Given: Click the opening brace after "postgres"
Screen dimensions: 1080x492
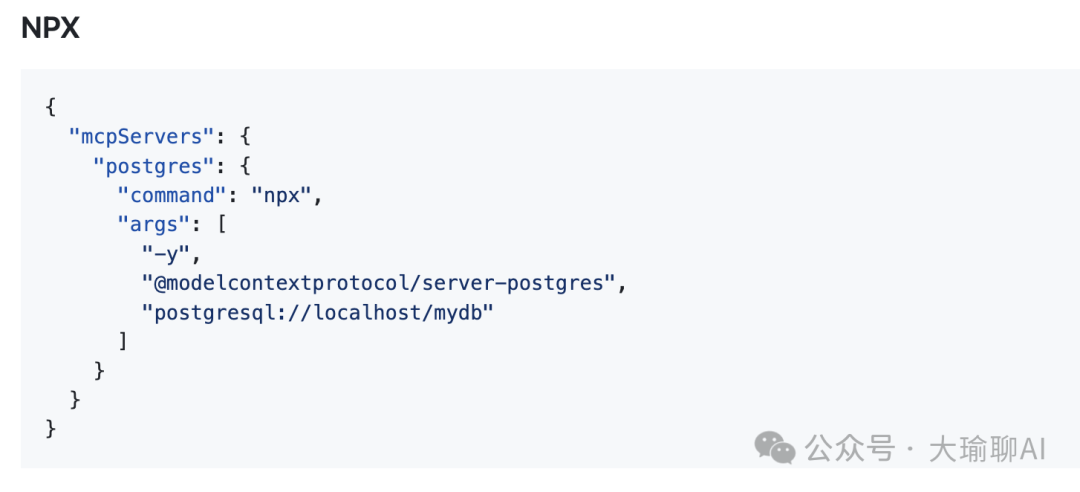Looking at the screenshot, I should [x=246, y=166].
